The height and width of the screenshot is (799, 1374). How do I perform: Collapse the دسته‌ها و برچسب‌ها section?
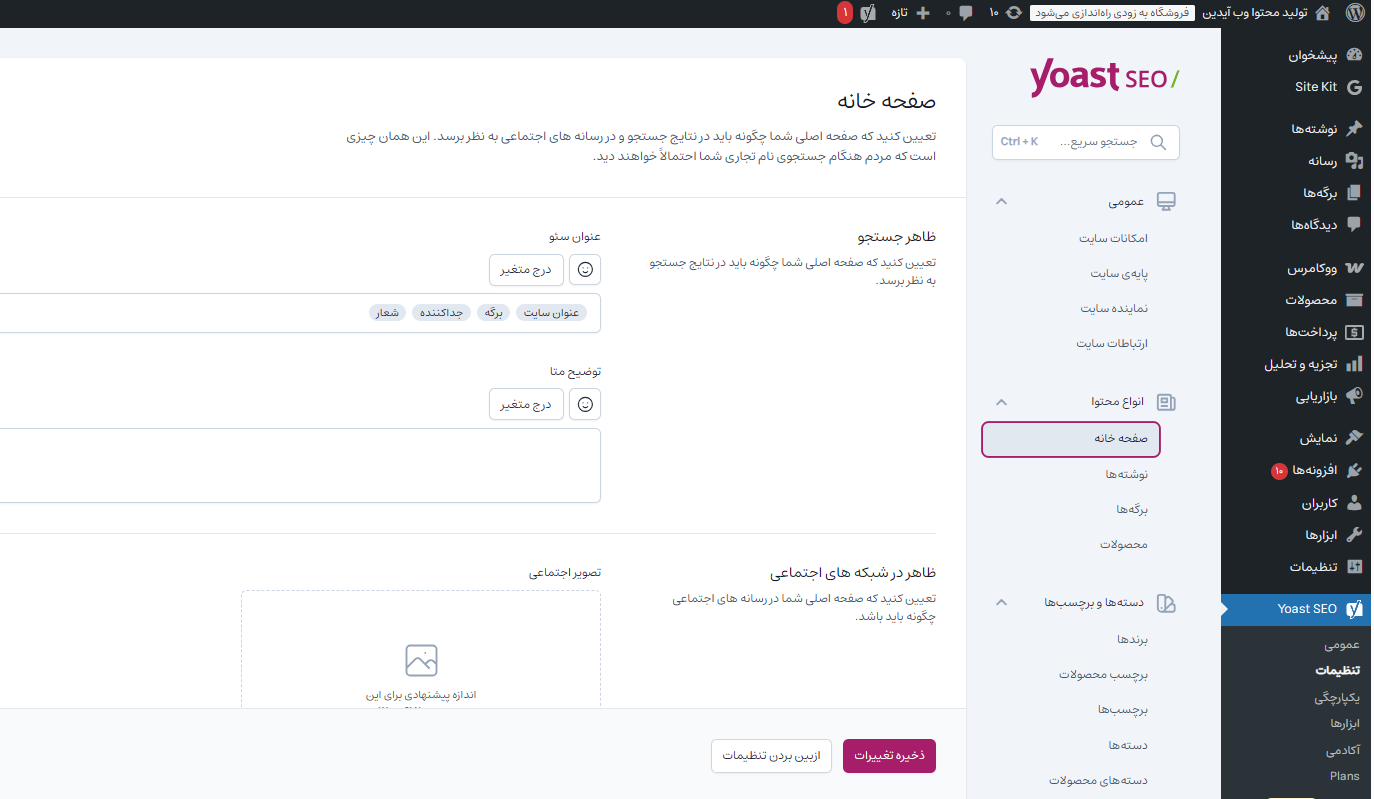pyautogui.click(x=1001, y=603)
